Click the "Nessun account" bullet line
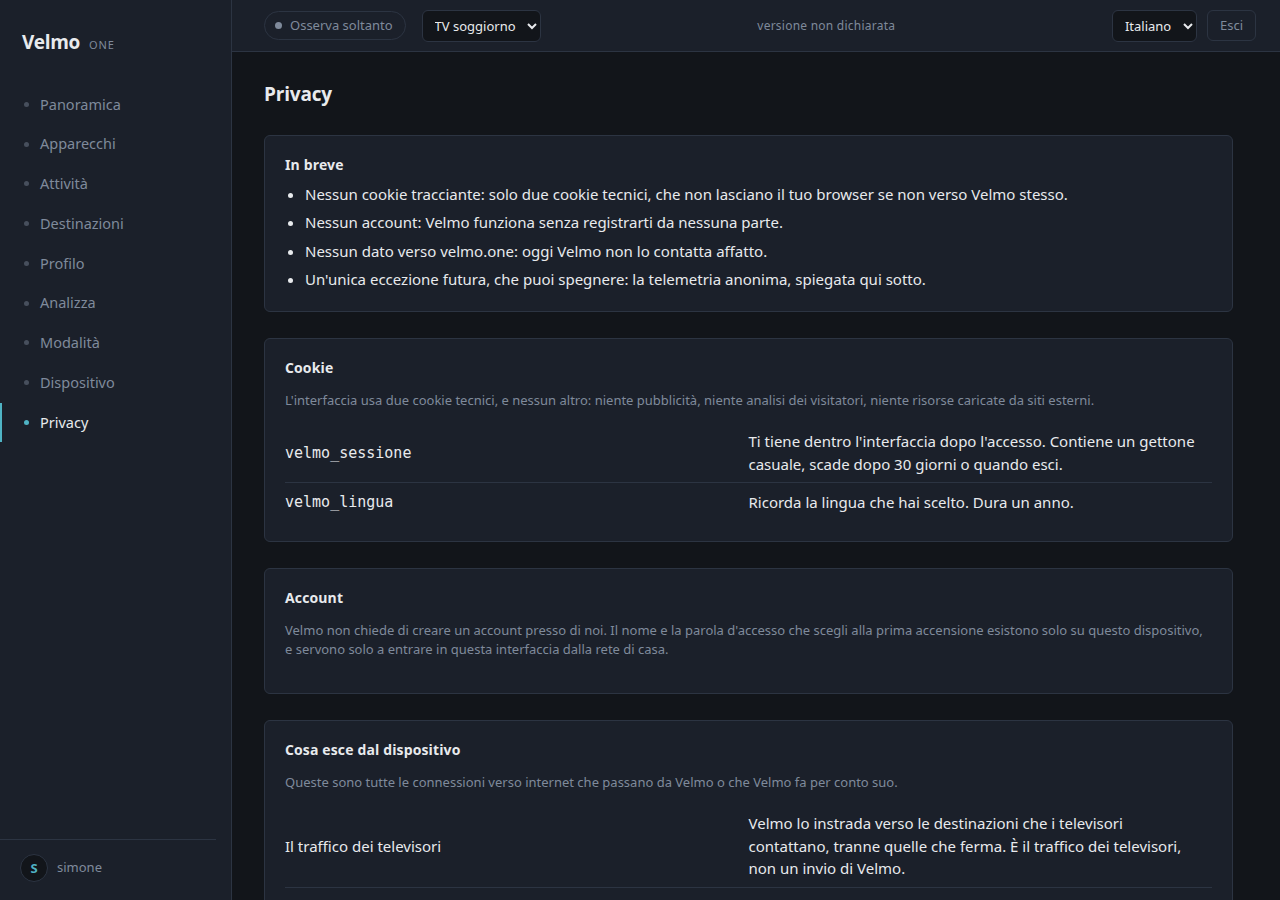The image size is (1280, 900). tap(544, 223)
